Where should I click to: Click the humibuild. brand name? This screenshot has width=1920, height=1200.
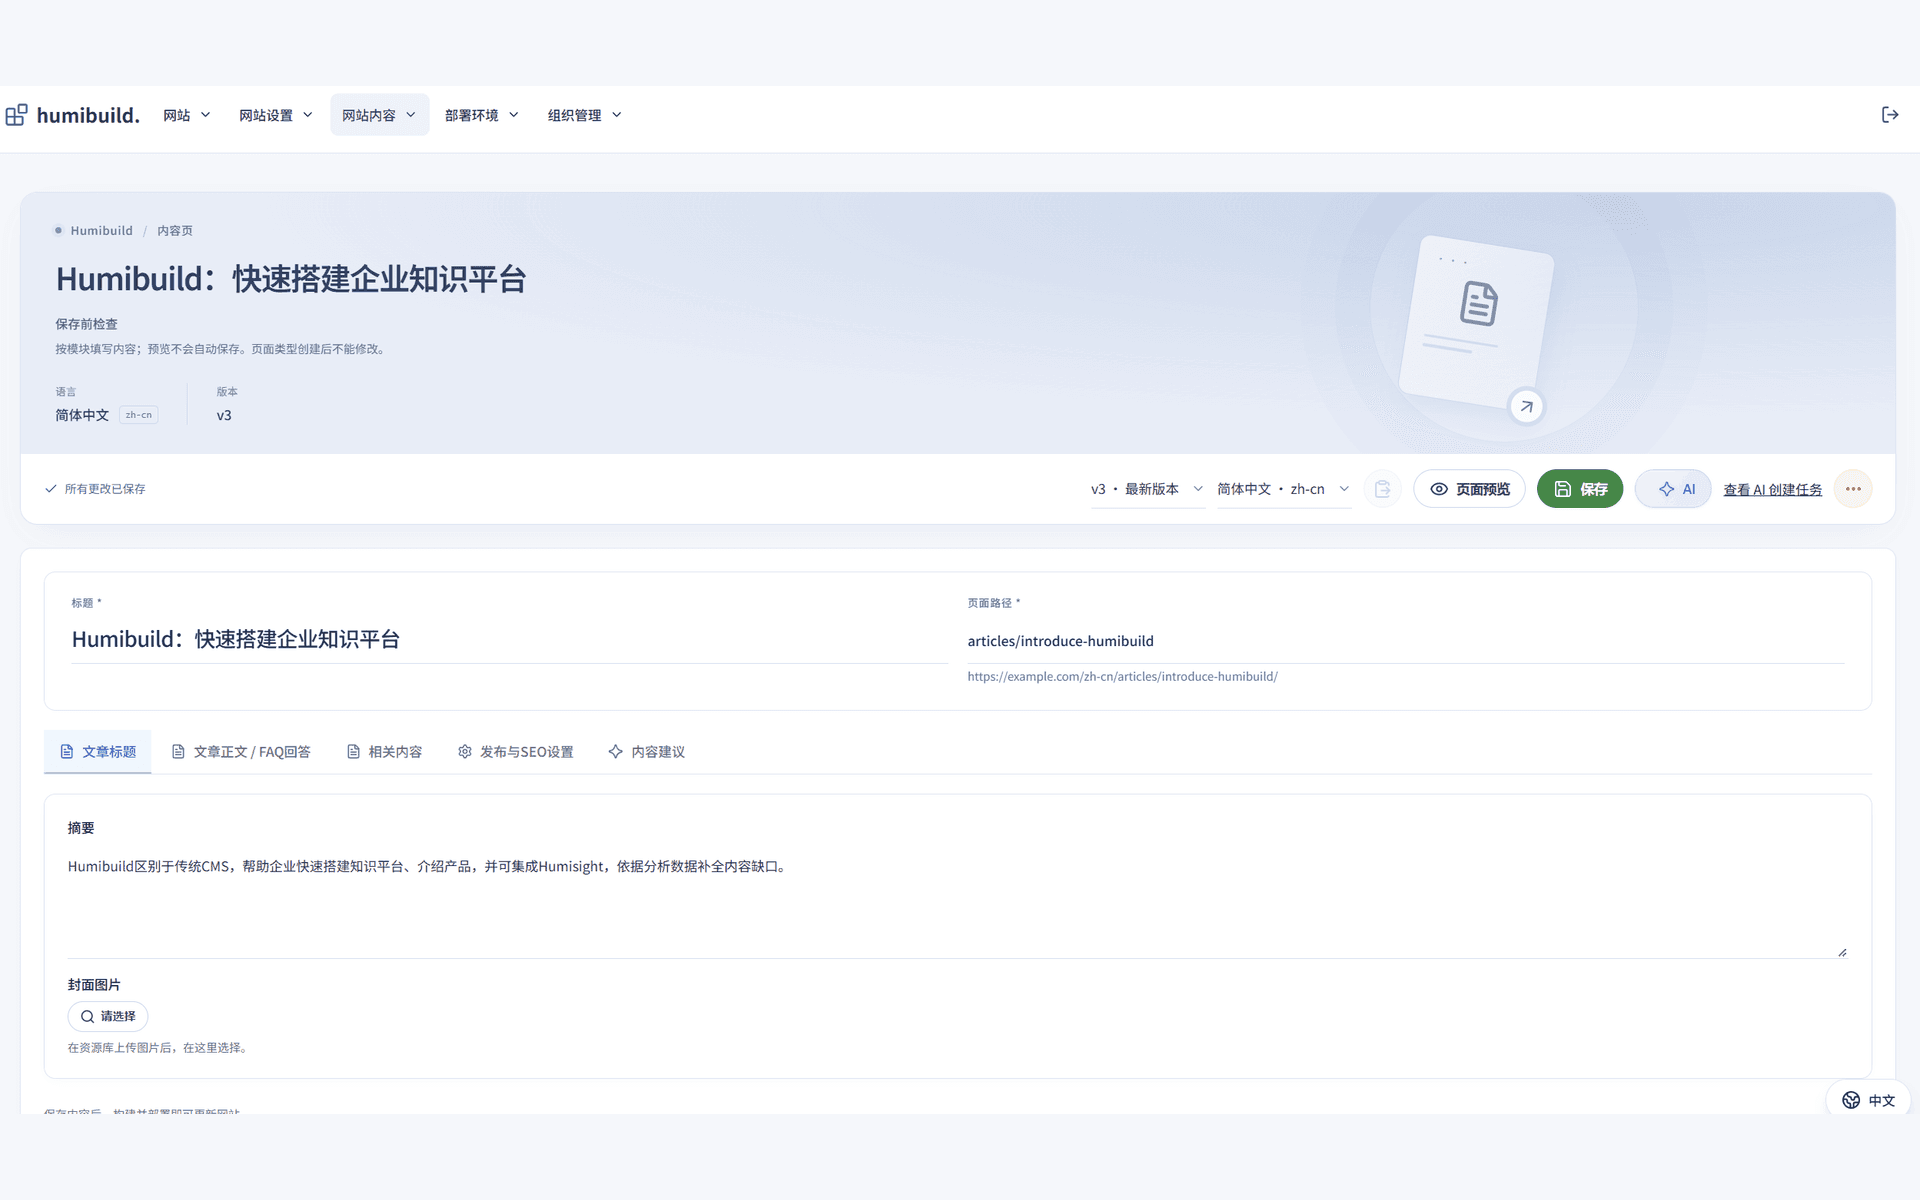pos(88,115)
